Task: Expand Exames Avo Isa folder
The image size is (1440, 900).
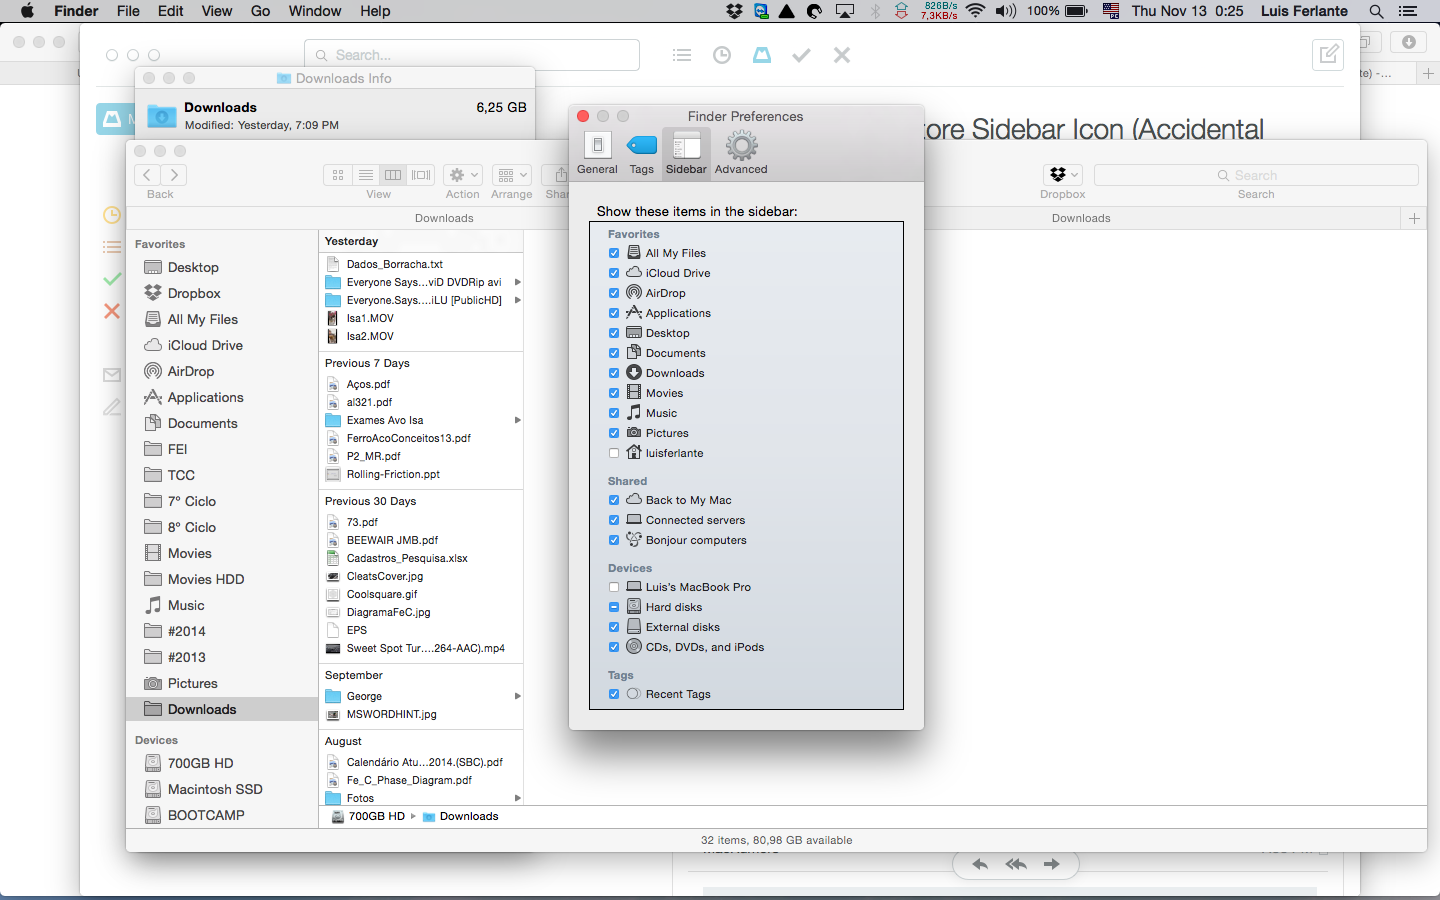Action: point(517,420)
